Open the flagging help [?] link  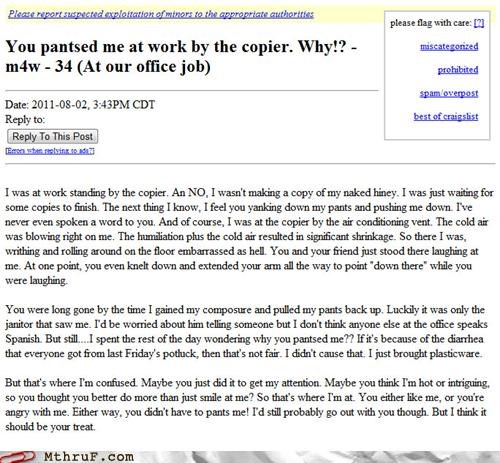479,23
